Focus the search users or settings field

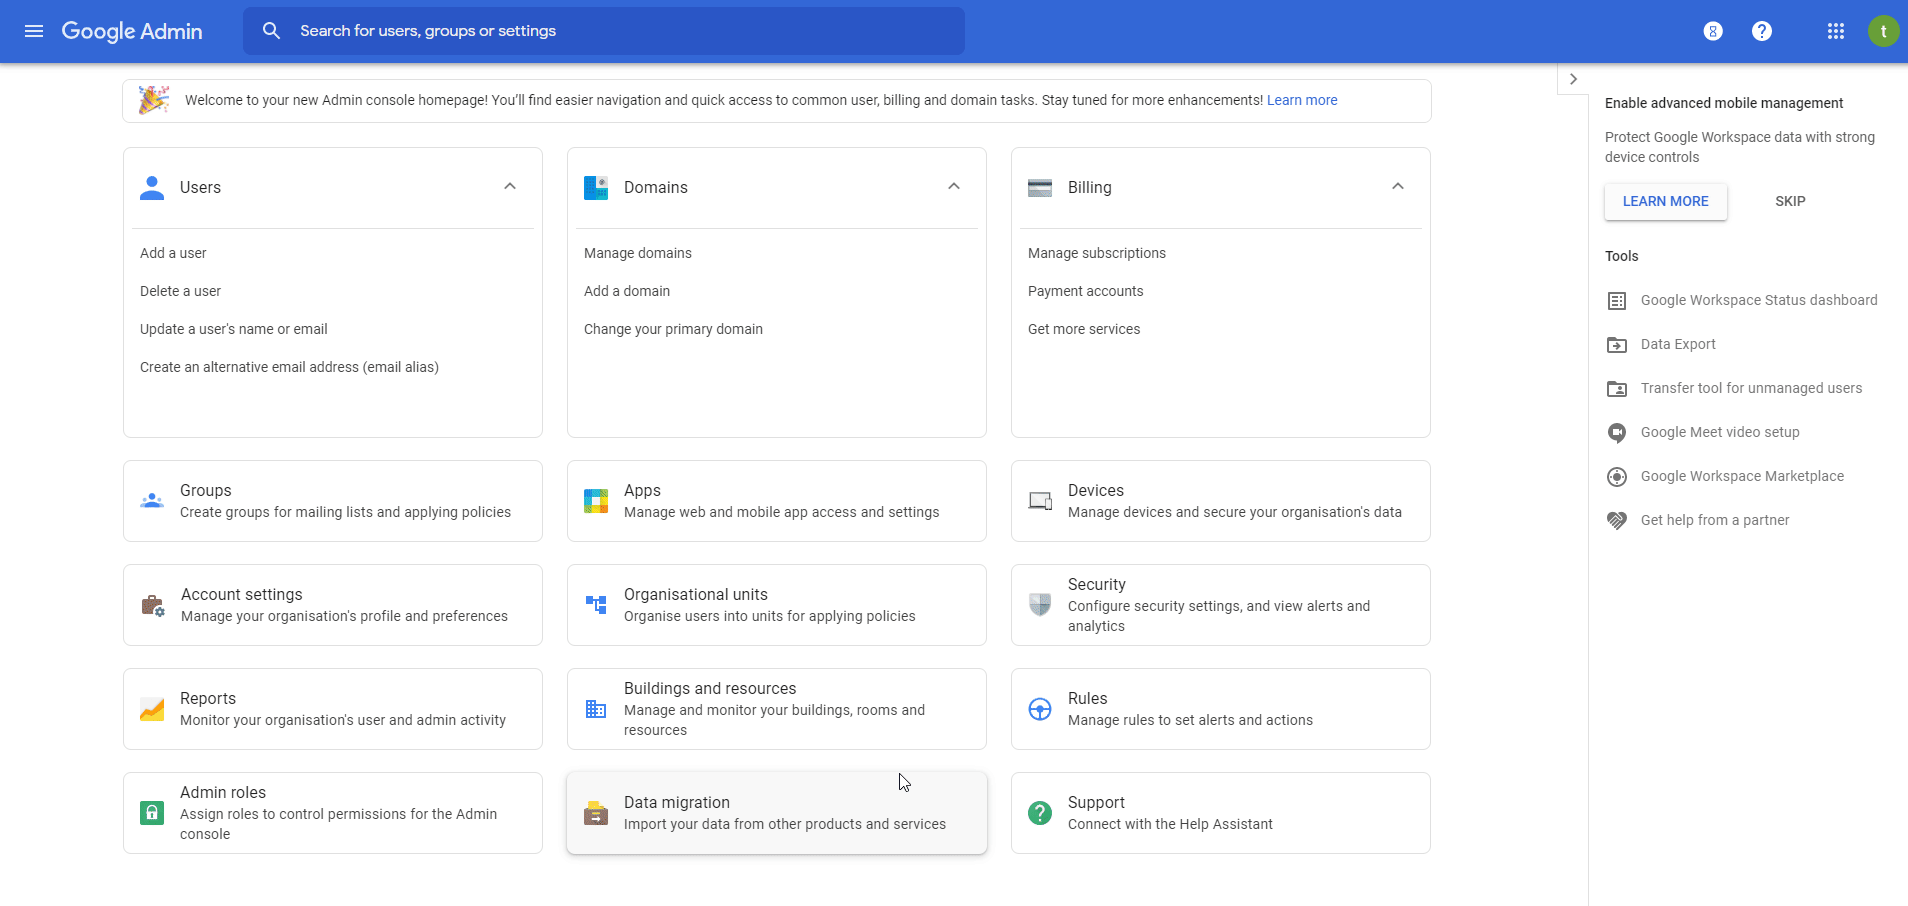coord(620,31)
